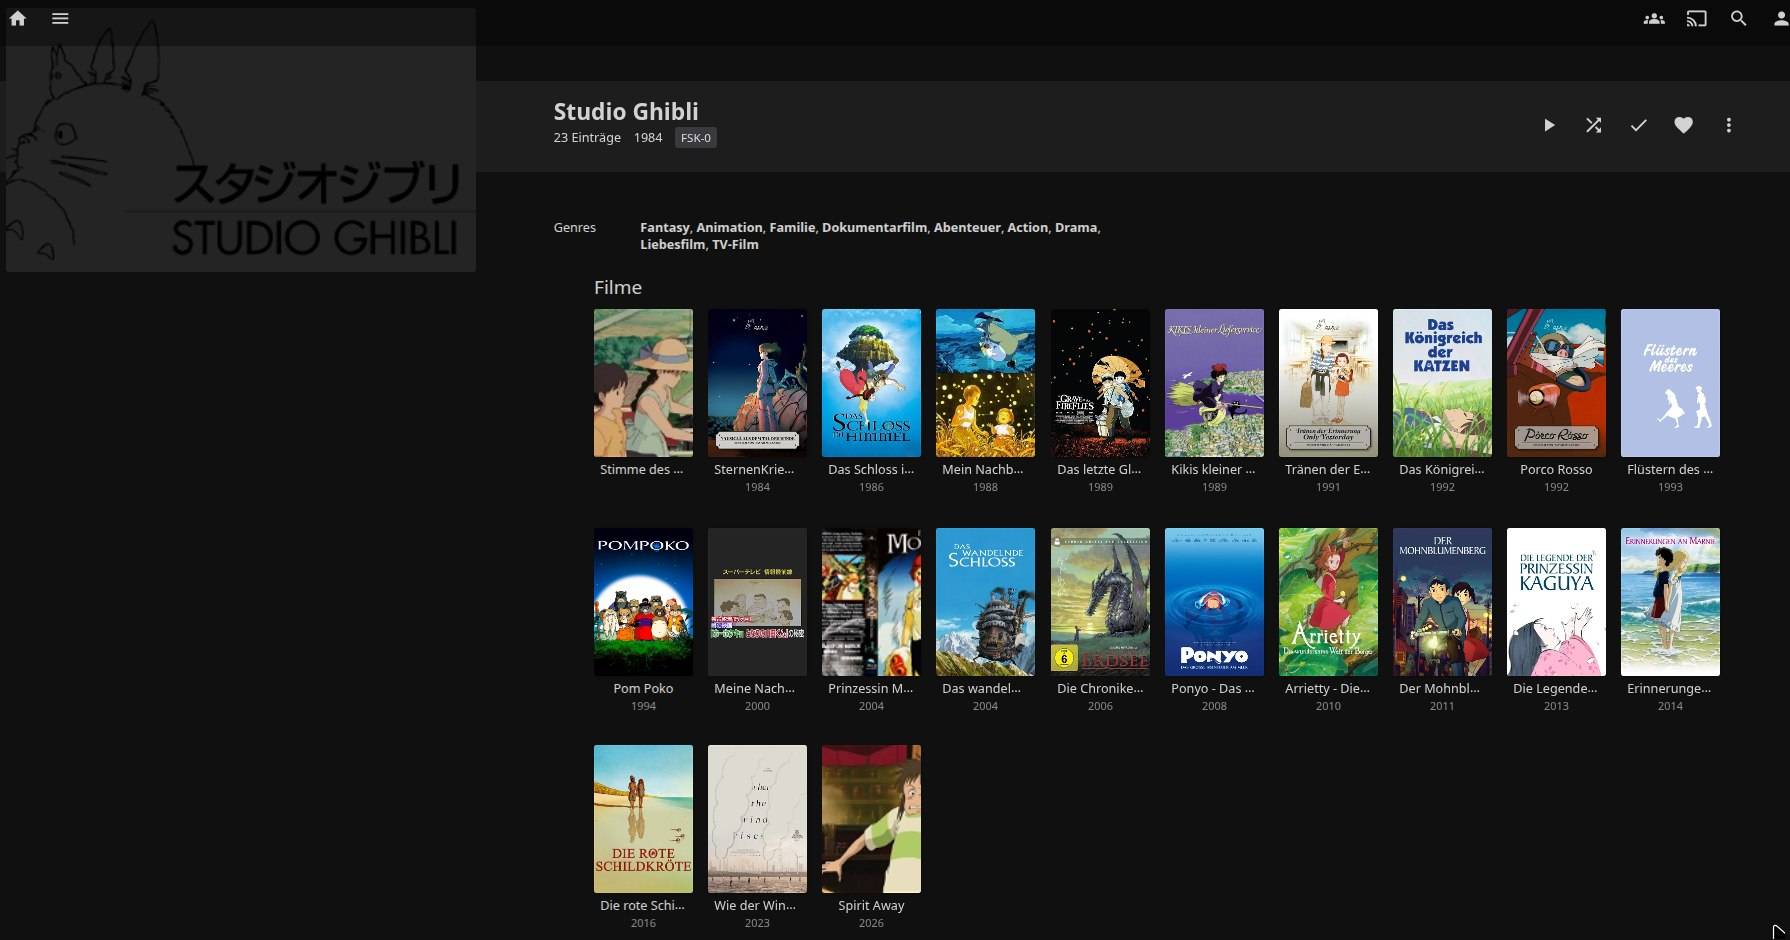The height and width of the screenshot is (940, 1790).
Task: Click the 'Die rote Schi...' title text
Action: point(643,905)
